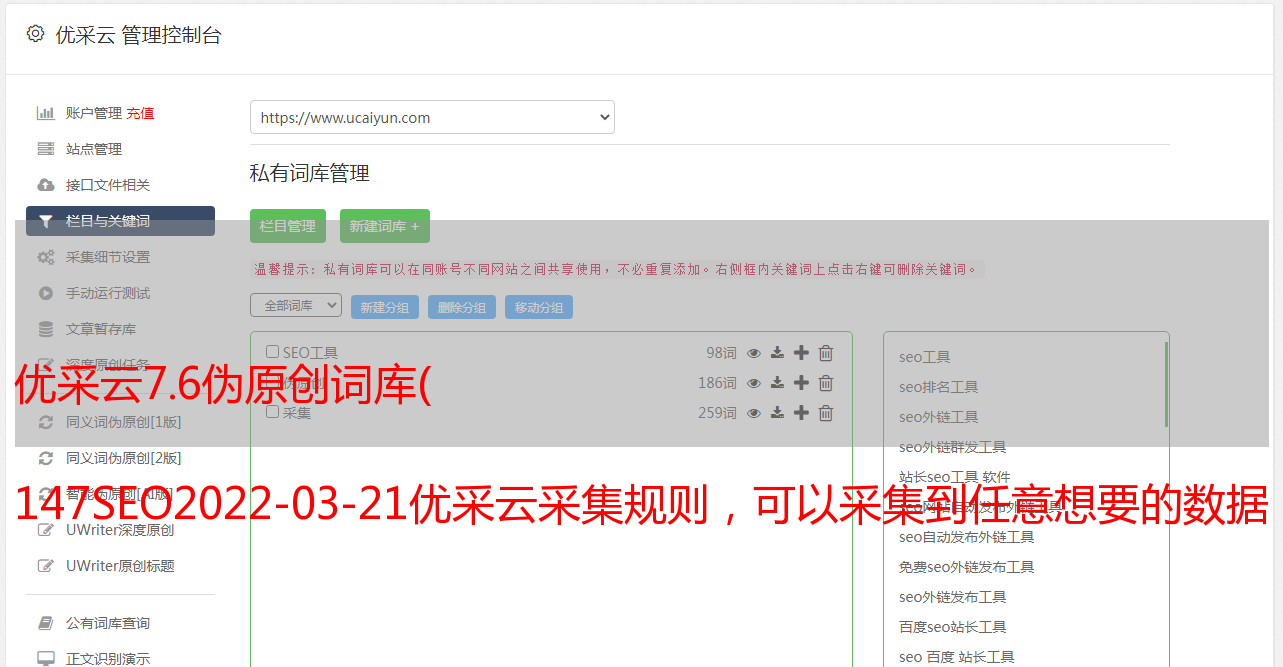View keywords of SEO工具 library
Viewport: 1283px width, 667px height.
point(754,353)
